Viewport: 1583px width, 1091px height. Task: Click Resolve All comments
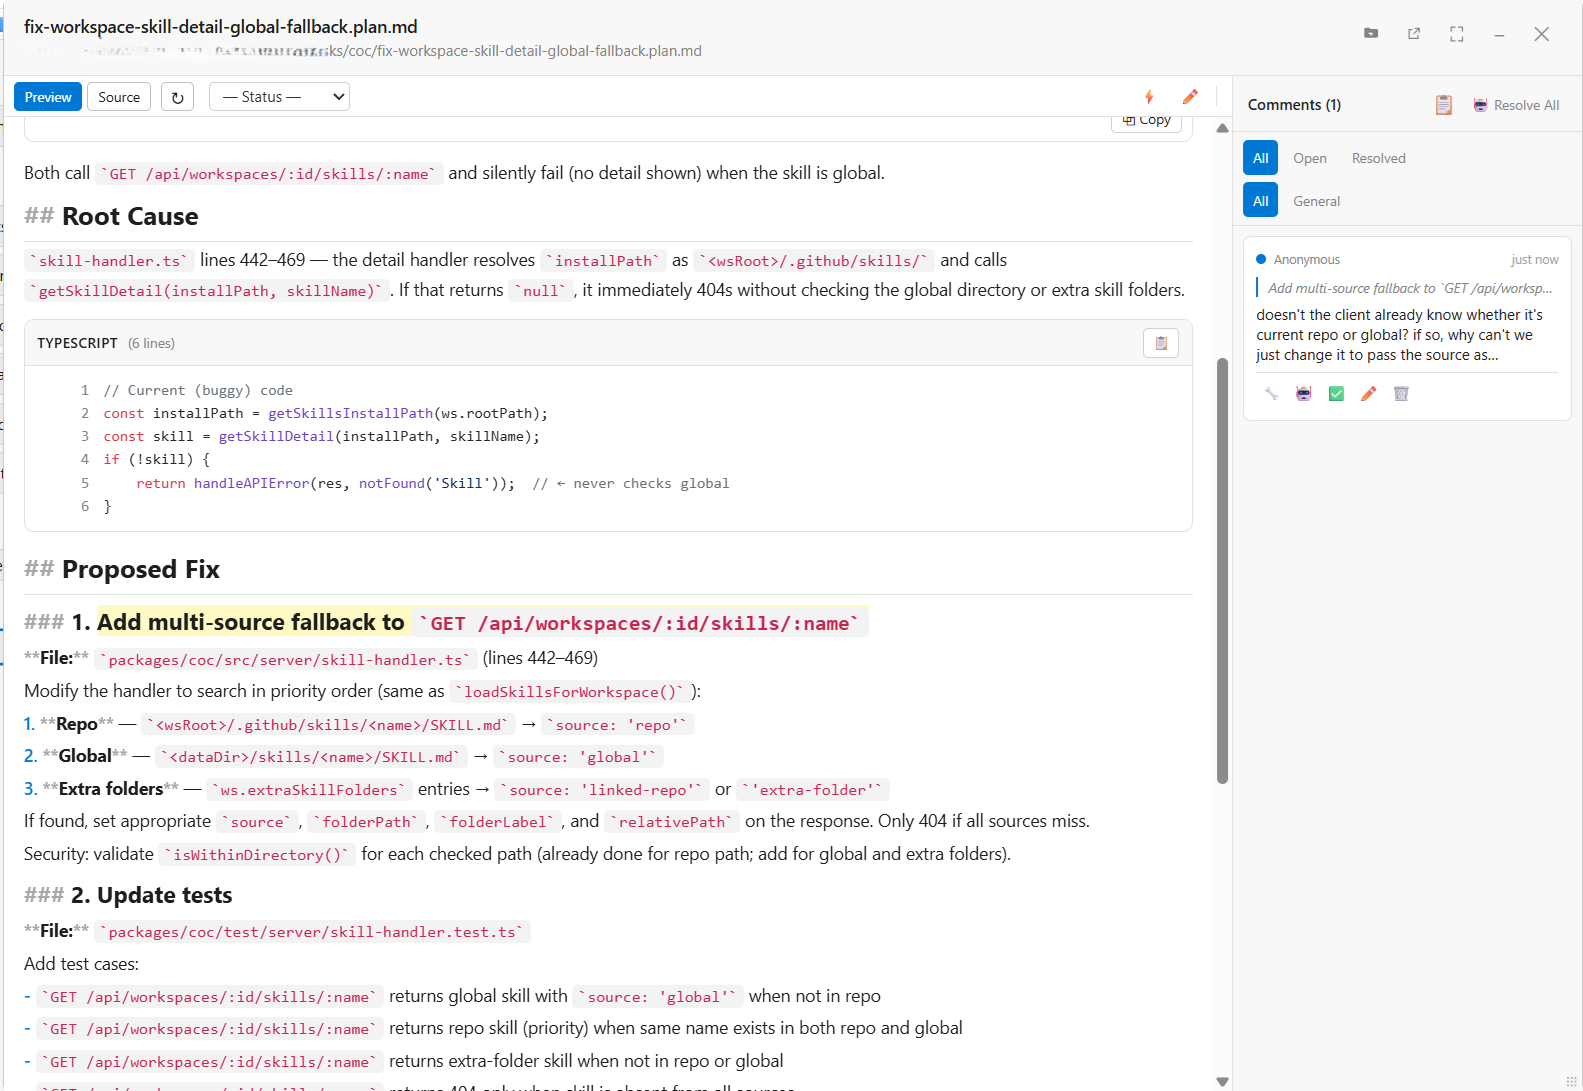[x=1516, y=105]
